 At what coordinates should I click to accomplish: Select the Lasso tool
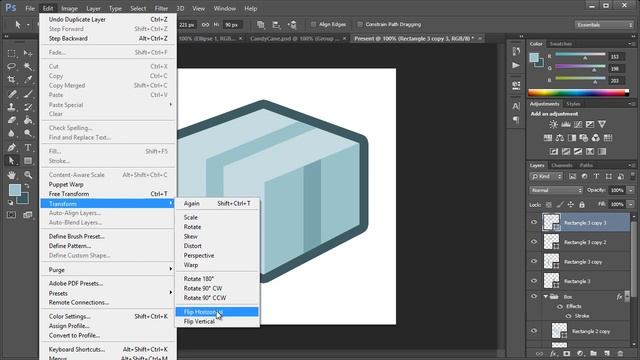click(11, 67)
